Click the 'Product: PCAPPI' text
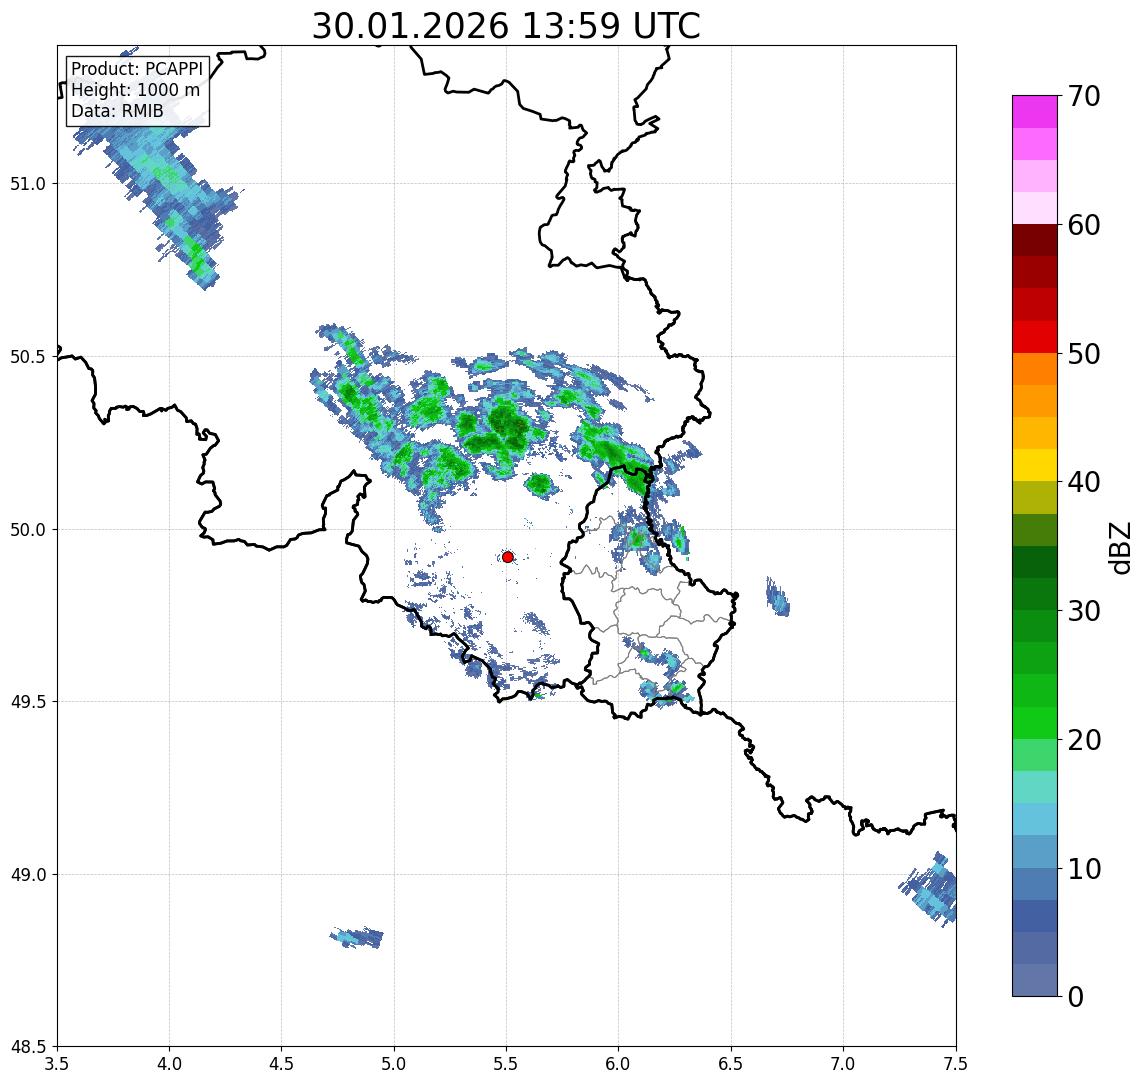The image size is (1145, 1084). pos(137,69)
